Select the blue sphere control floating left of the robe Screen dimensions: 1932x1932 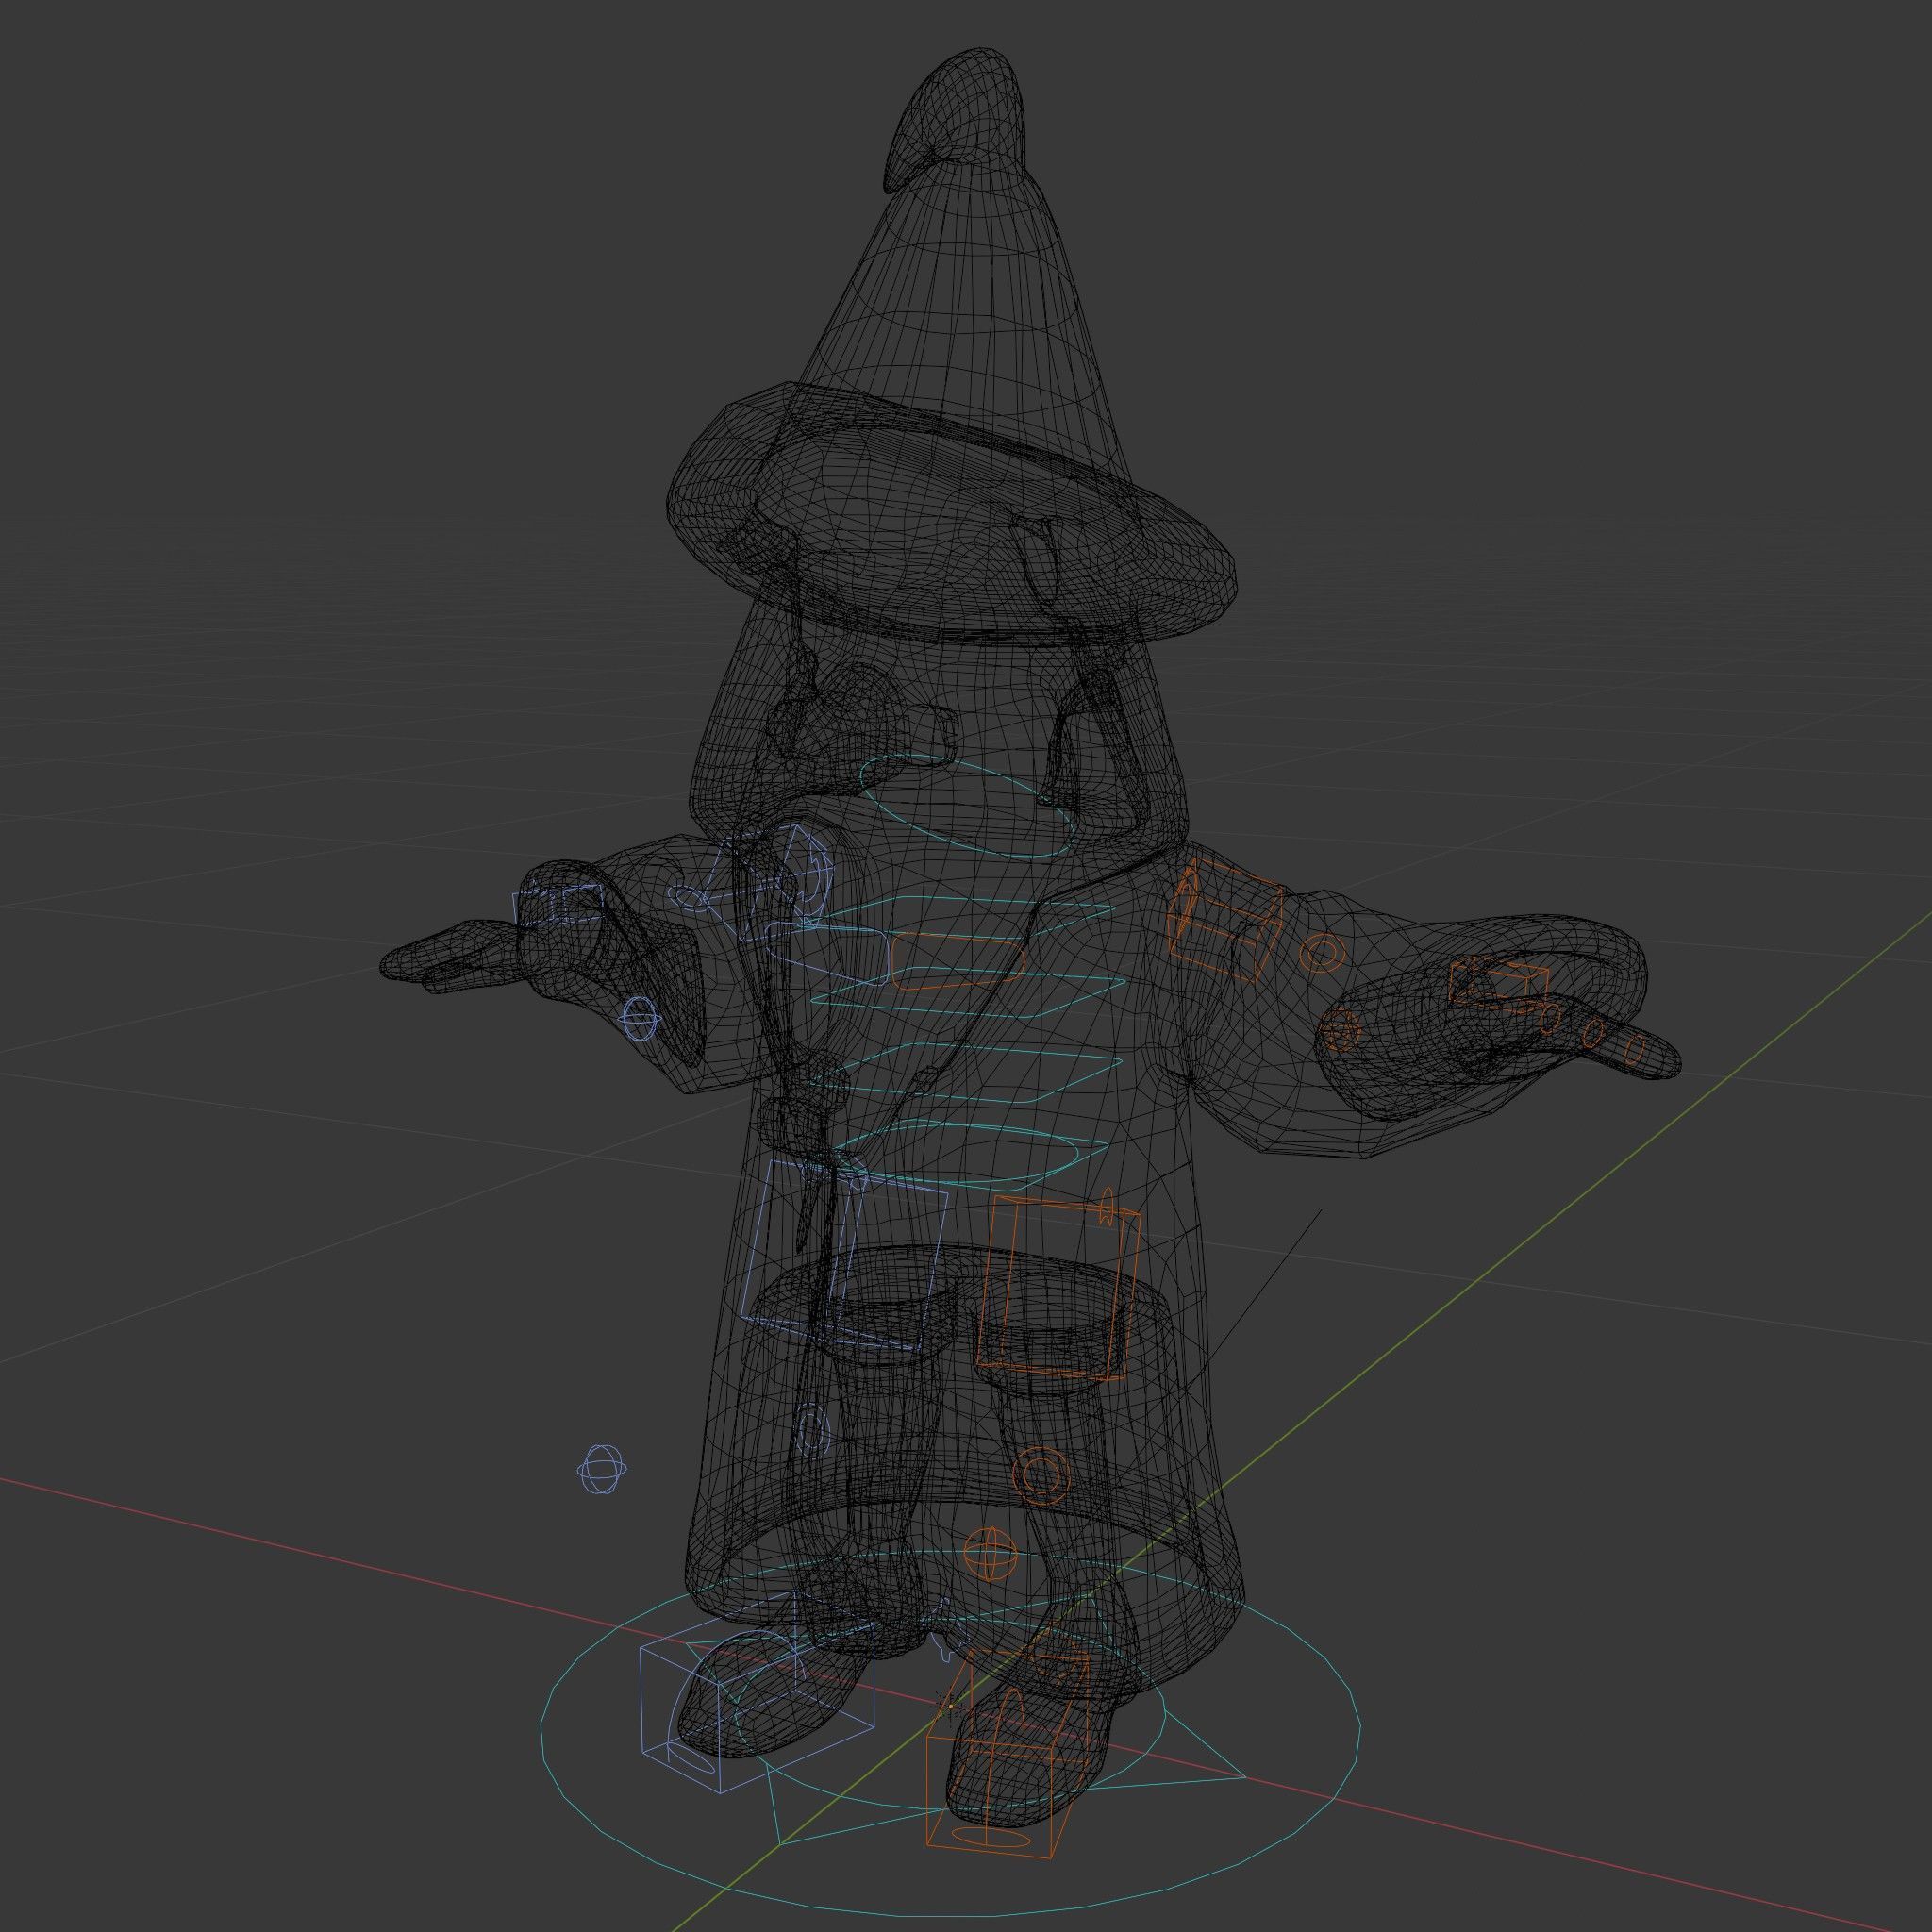(603, 1469)
